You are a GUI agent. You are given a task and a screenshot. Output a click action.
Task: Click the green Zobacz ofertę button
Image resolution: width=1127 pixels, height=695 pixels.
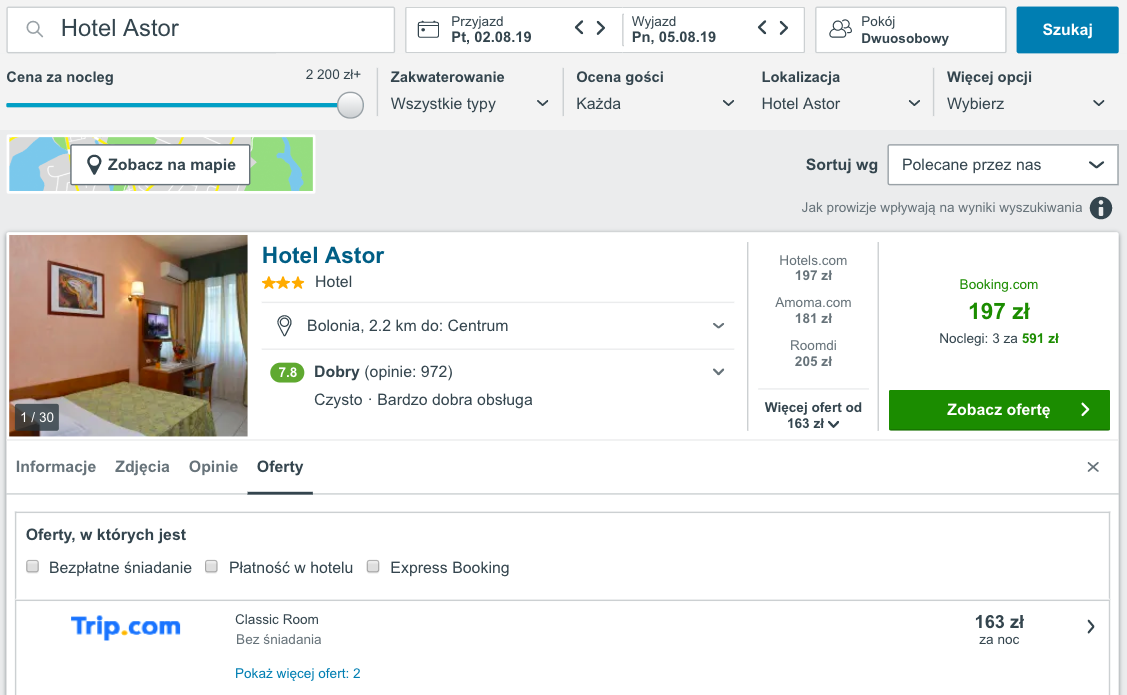[999, 410]
